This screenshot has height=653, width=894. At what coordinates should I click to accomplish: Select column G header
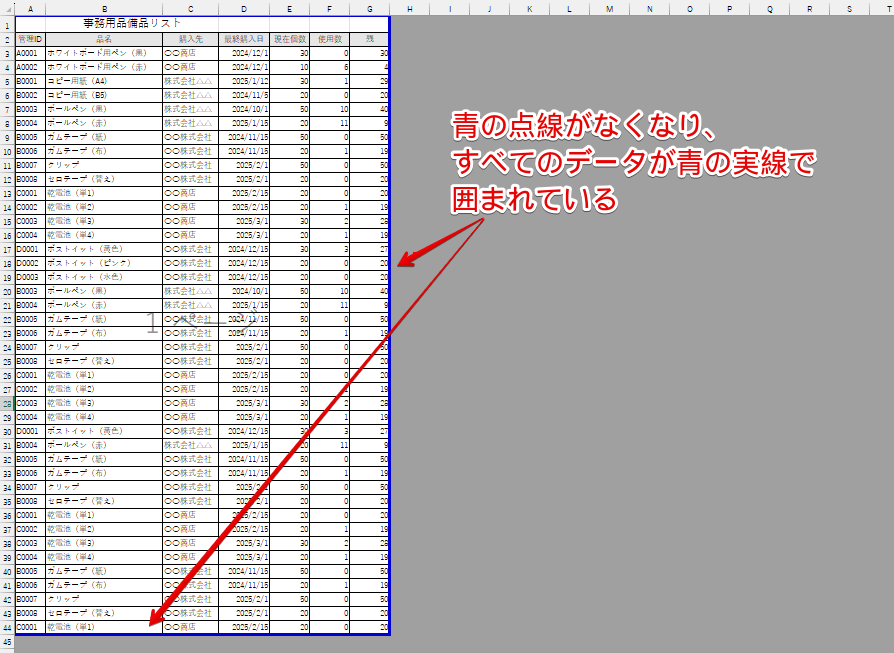point(370,8)
